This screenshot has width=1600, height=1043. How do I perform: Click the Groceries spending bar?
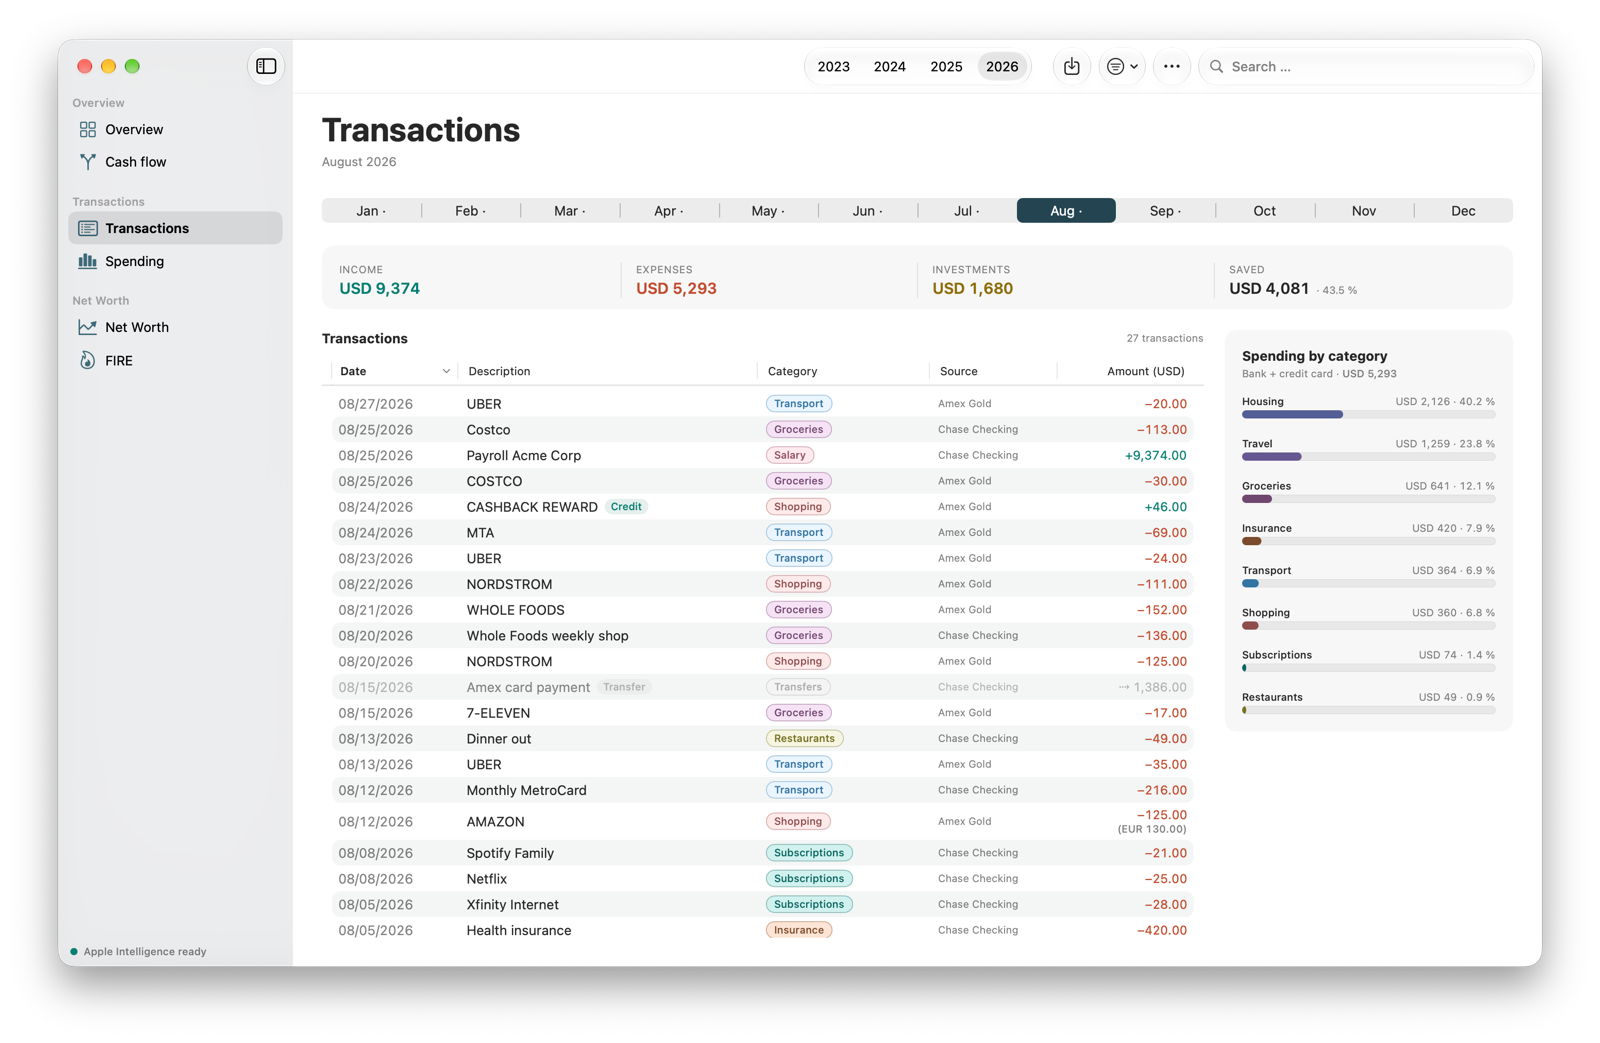[1368, 499]
